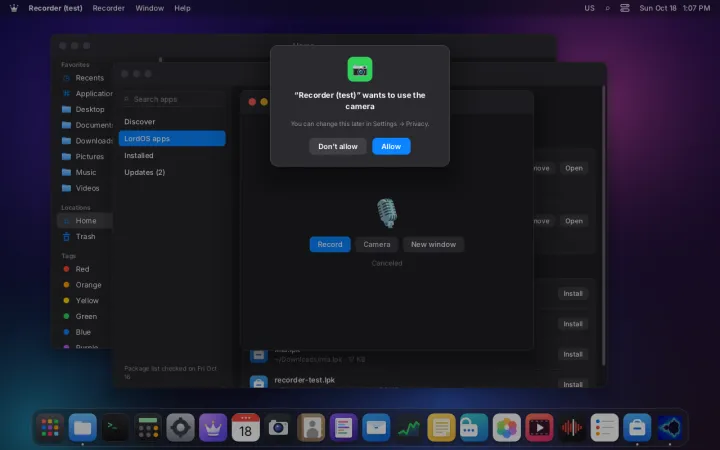Viewport: 720px width, 450px height.
Task: Select the Yellow tag in Files
Action: (85, 301)
